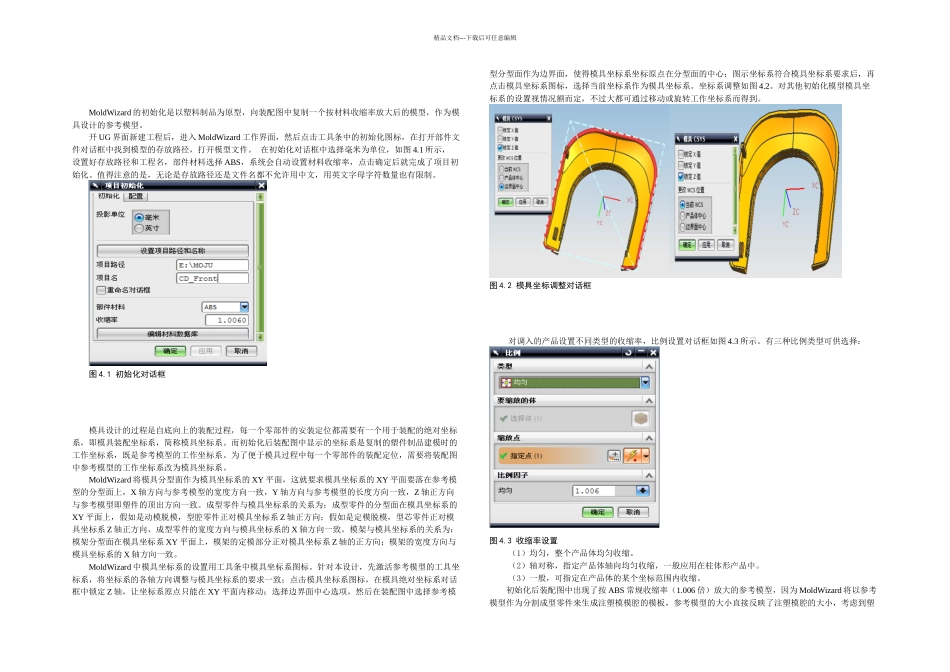Screen dimensions: 950x672
Task: Click the 均匀 type icon in the combo box
Action: click(506, 382)
